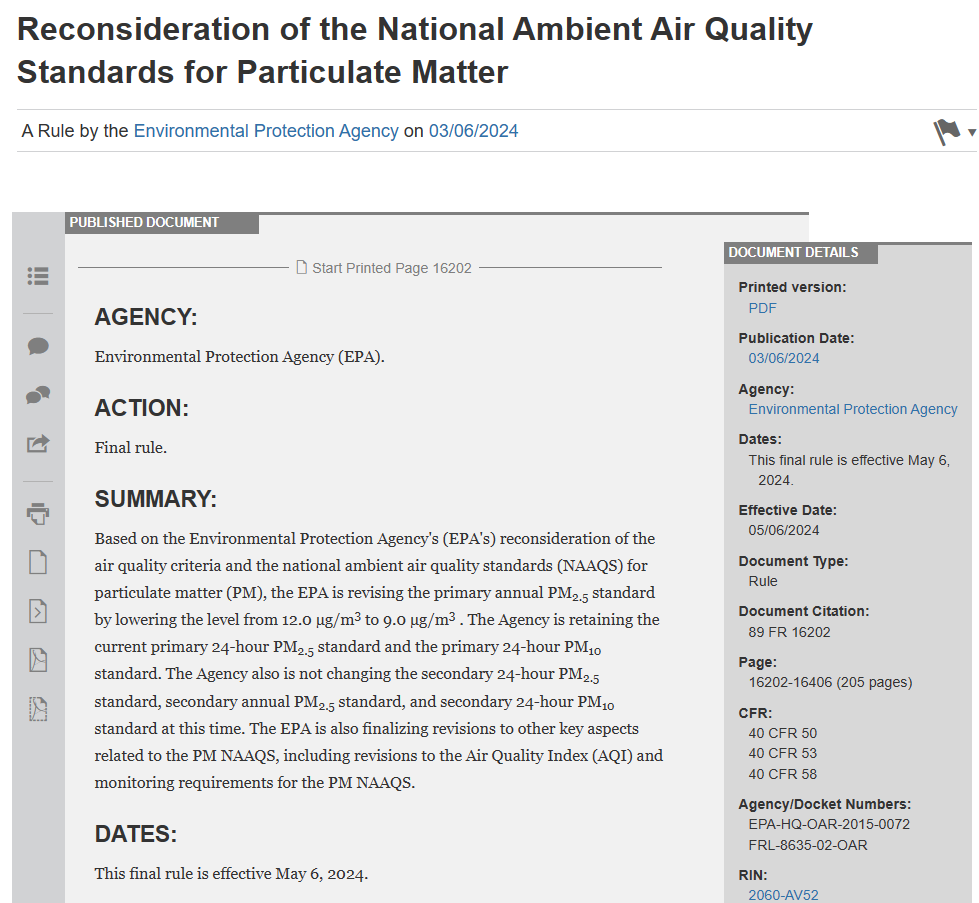The width and height of the screenshot is (979, 903).
Task: Open the double speech bubbles discussion icon
Action: (38, 395)
